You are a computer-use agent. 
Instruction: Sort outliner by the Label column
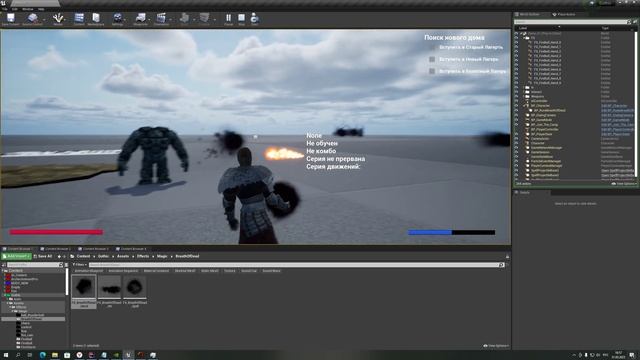[523, 28]
